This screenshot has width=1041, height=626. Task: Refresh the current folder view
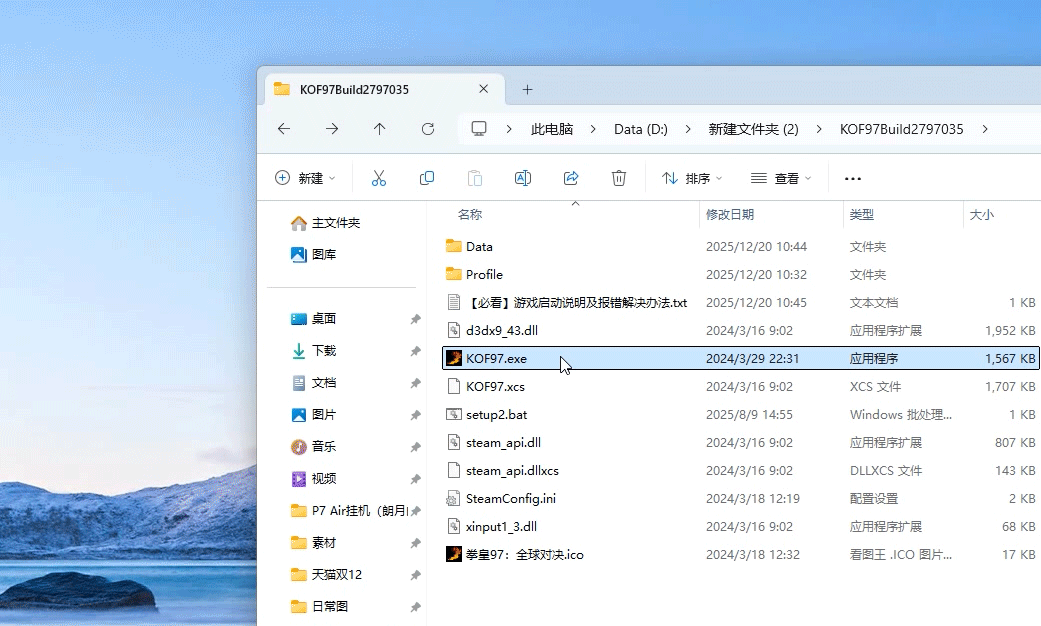tap(428, 129)
